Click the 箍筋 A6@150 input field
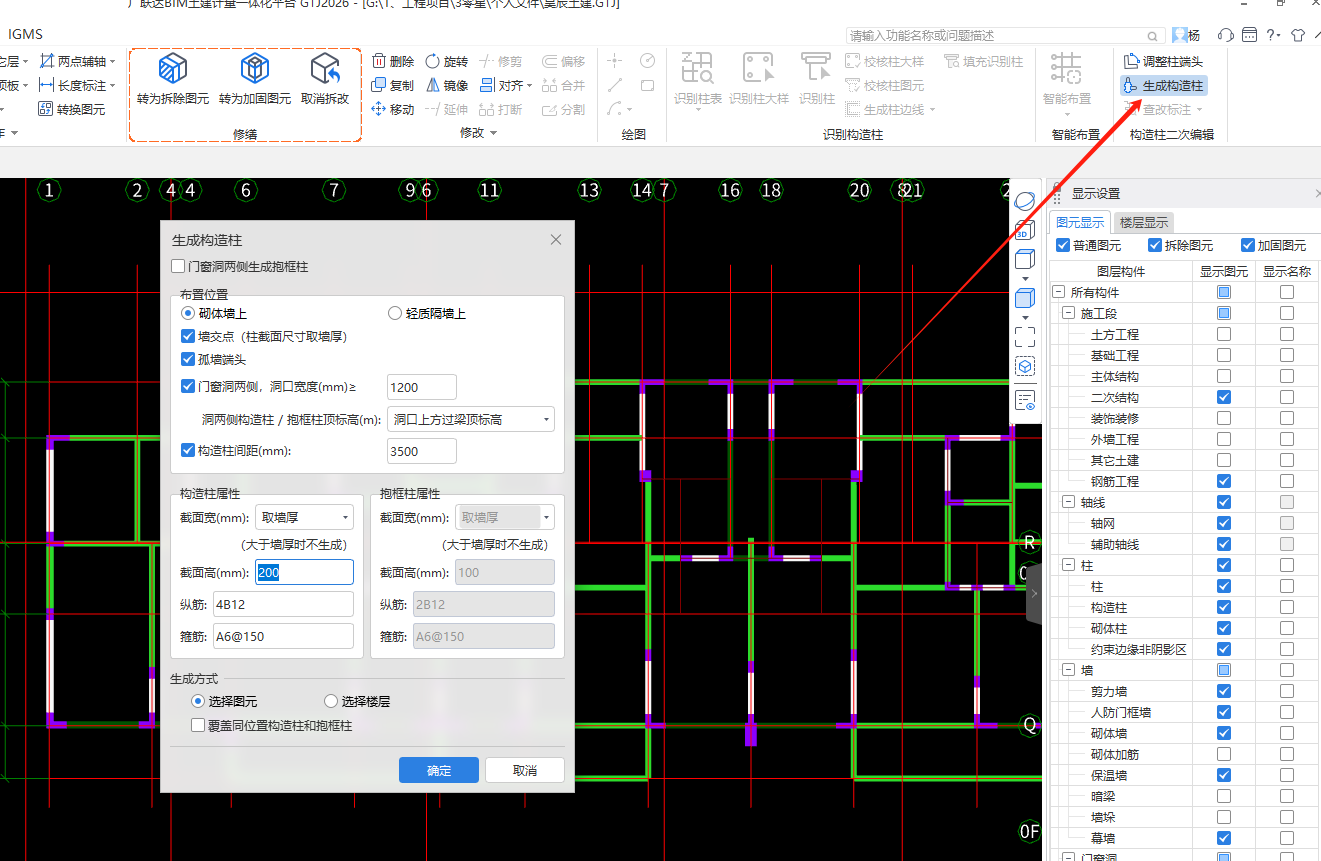Screen dimensions: 1321x861 (x=282, y=636)
